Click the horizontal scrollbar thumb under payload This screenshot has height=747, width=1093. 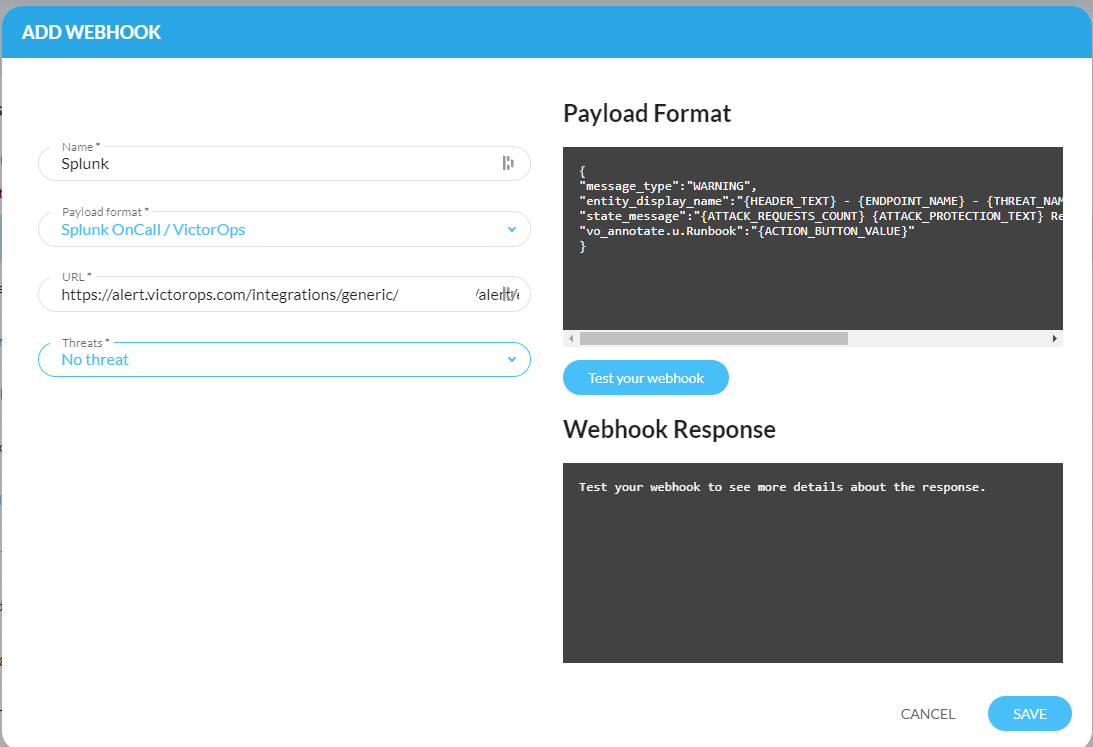(x=714, y=339)
